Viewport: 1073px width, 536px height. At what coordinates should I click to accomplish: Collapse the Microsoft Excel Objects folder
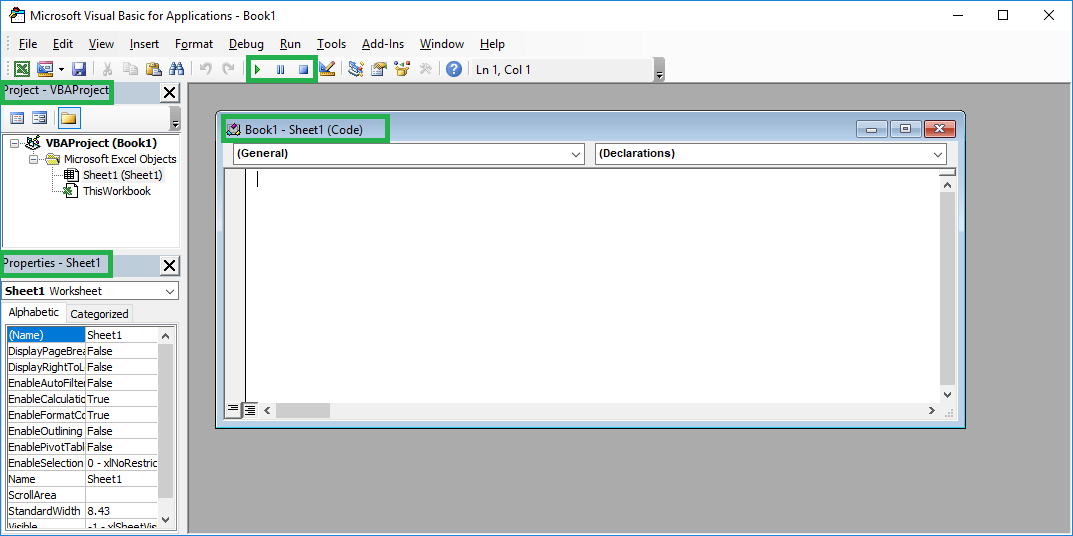coord(33,159)
